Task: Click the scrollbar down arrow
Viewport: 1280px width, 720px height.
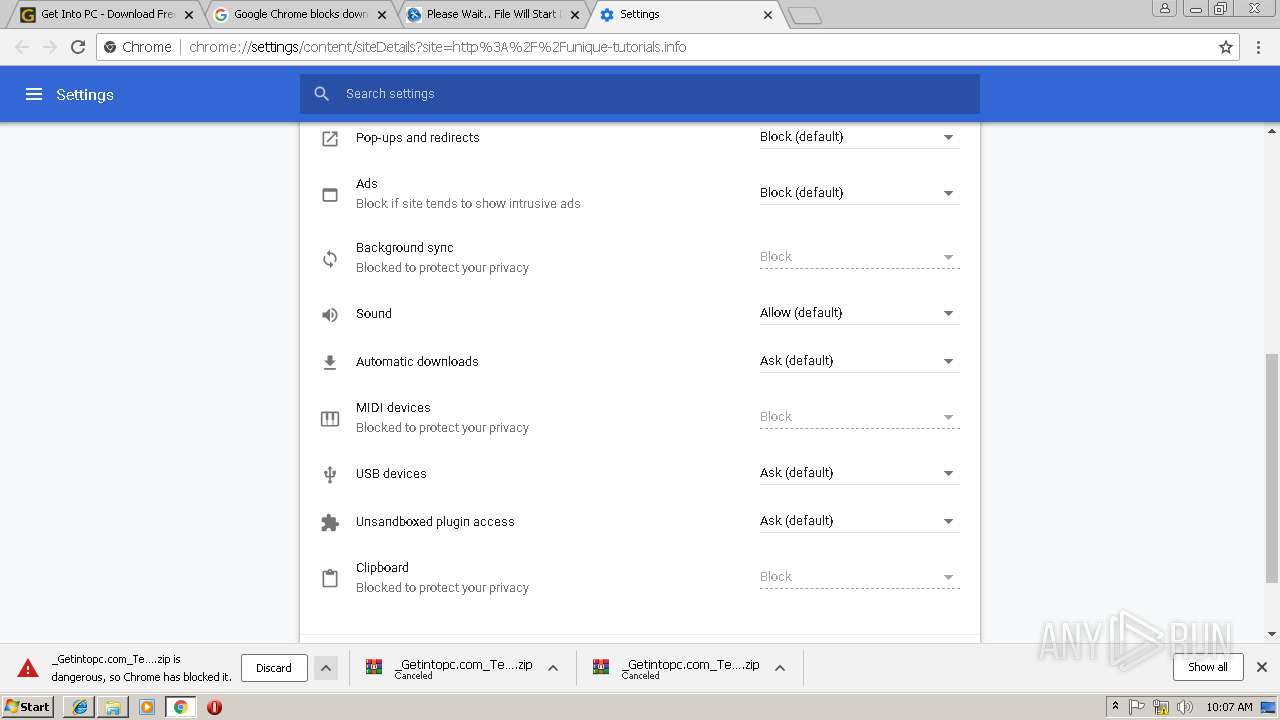Action: (1272, 634)
